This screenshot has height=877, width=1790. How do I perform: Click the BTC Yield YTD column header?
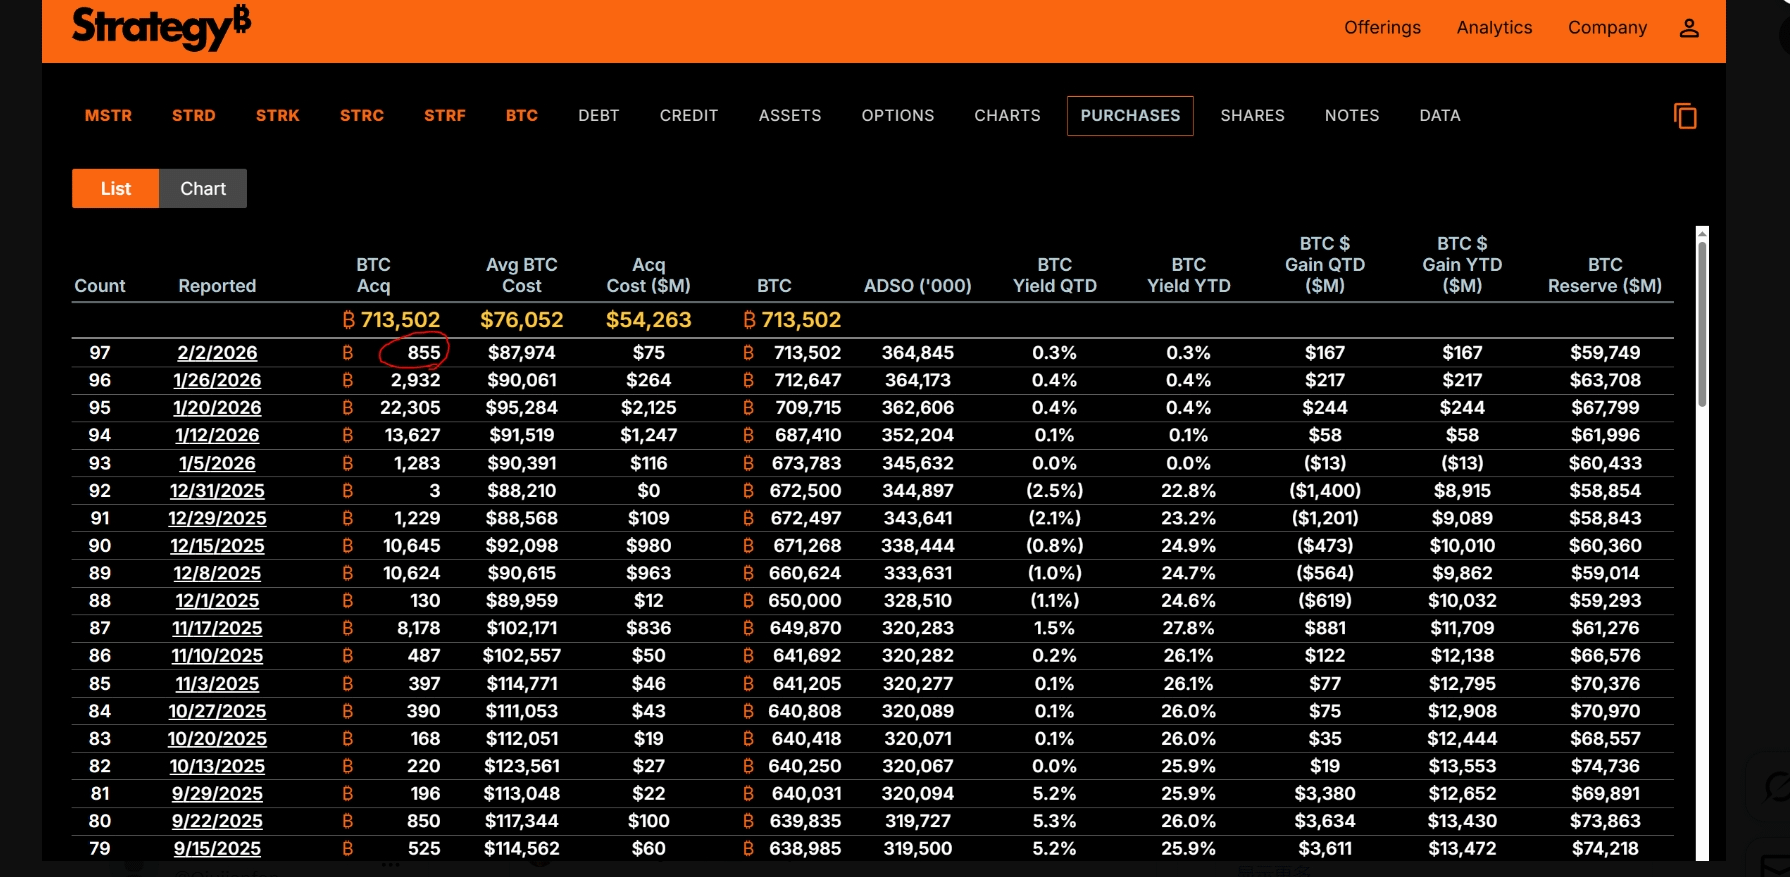(1188, 275)
